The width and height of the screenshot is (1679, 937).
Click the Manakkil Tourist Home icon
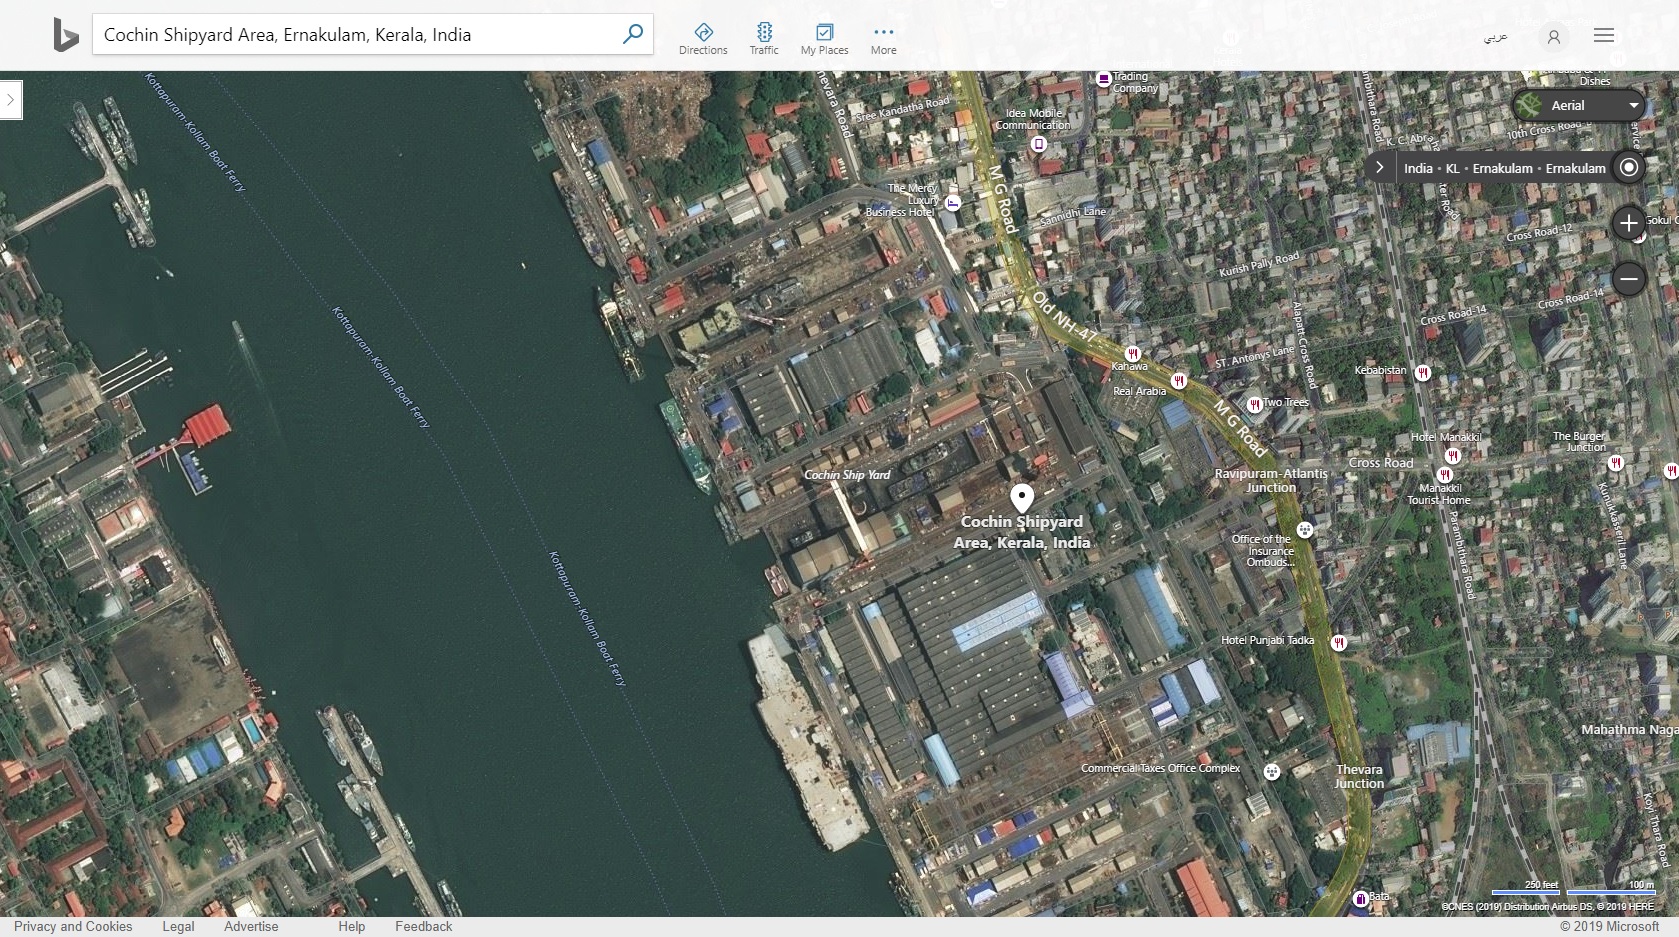[1444, 474]
